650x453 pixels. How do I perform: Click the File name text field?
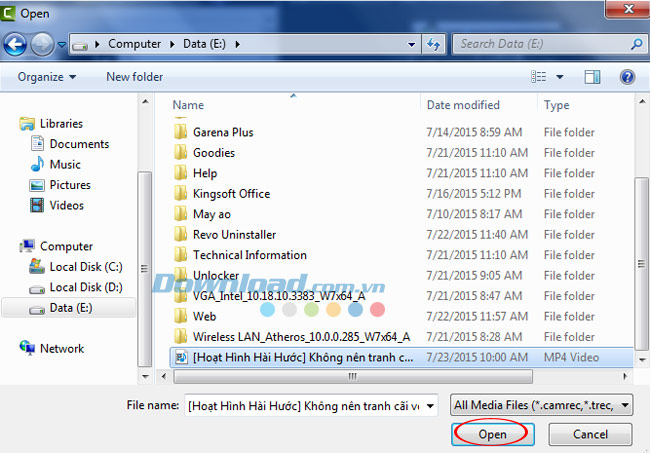[305, 405]
